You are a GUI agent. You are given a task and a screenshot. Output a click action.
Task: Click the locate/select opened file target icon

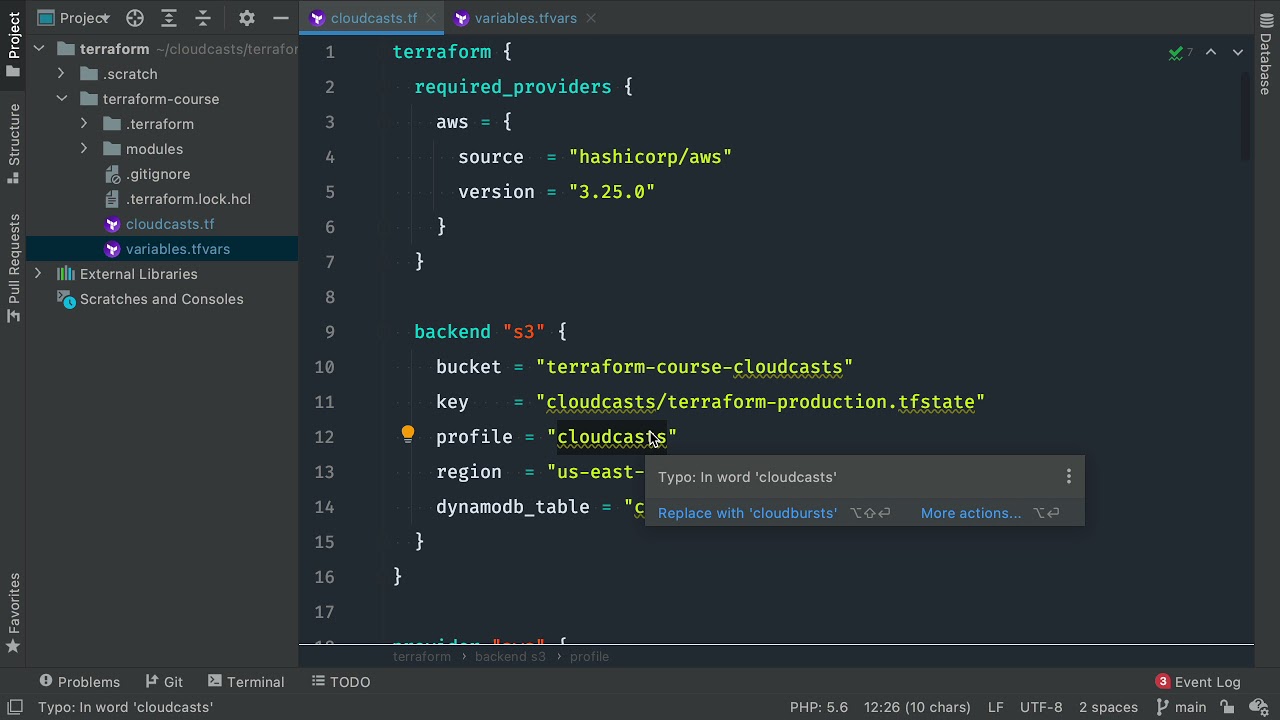pos(135,18)
